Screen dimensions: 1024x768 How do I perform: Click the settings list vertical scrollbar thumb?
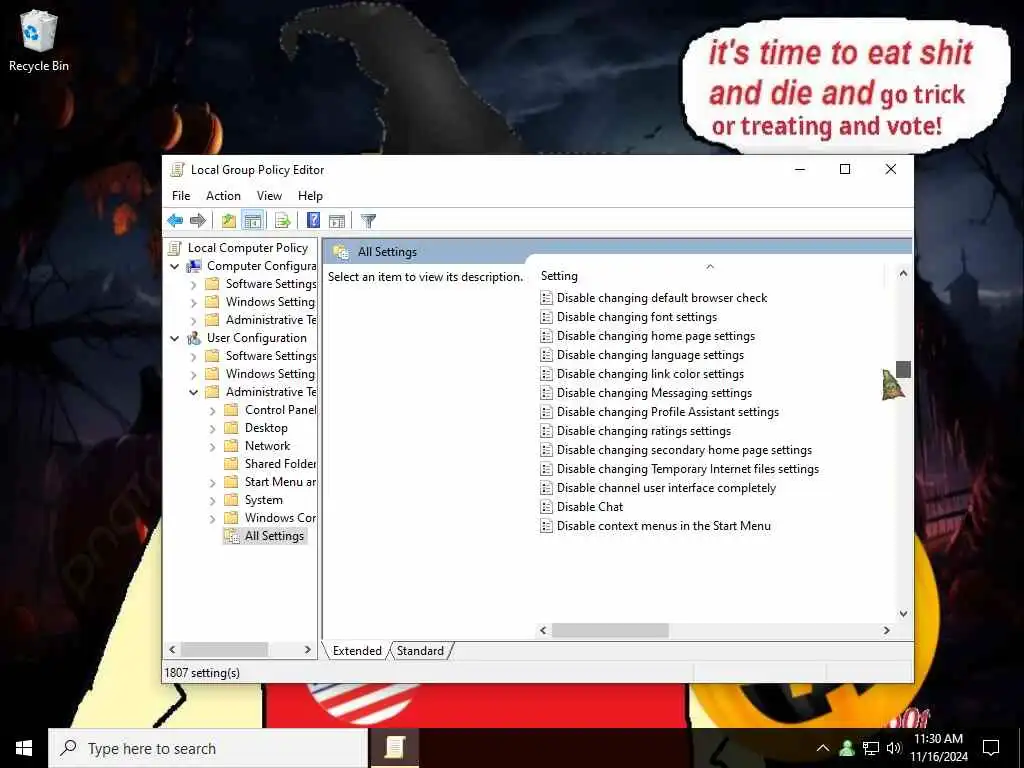click(x=903, y=369)
